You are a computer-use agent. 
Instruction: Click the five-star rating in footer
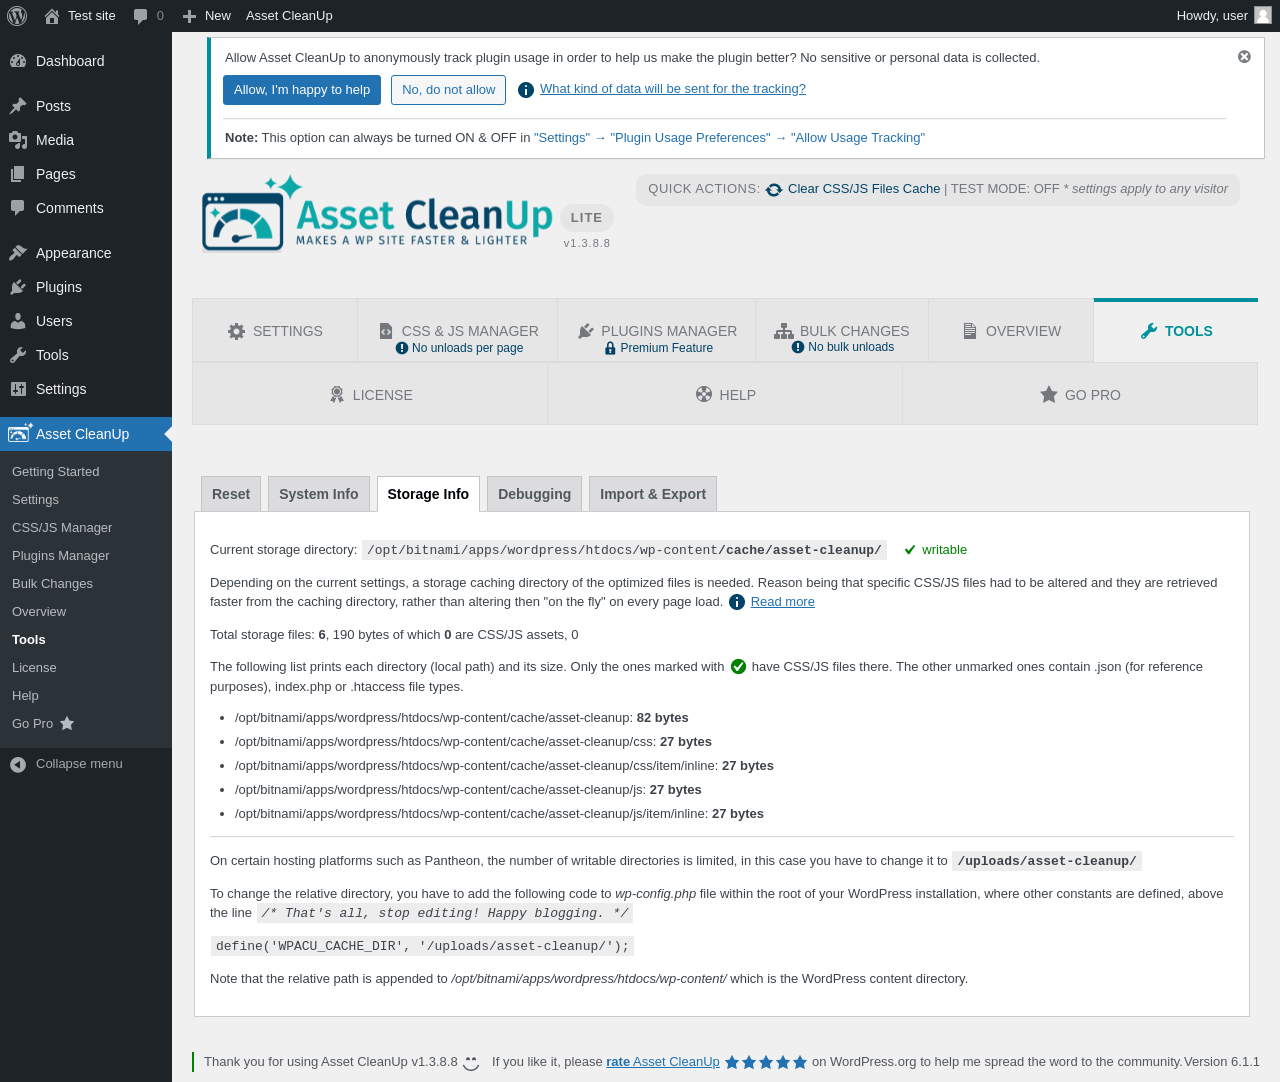pos(766,1062)
